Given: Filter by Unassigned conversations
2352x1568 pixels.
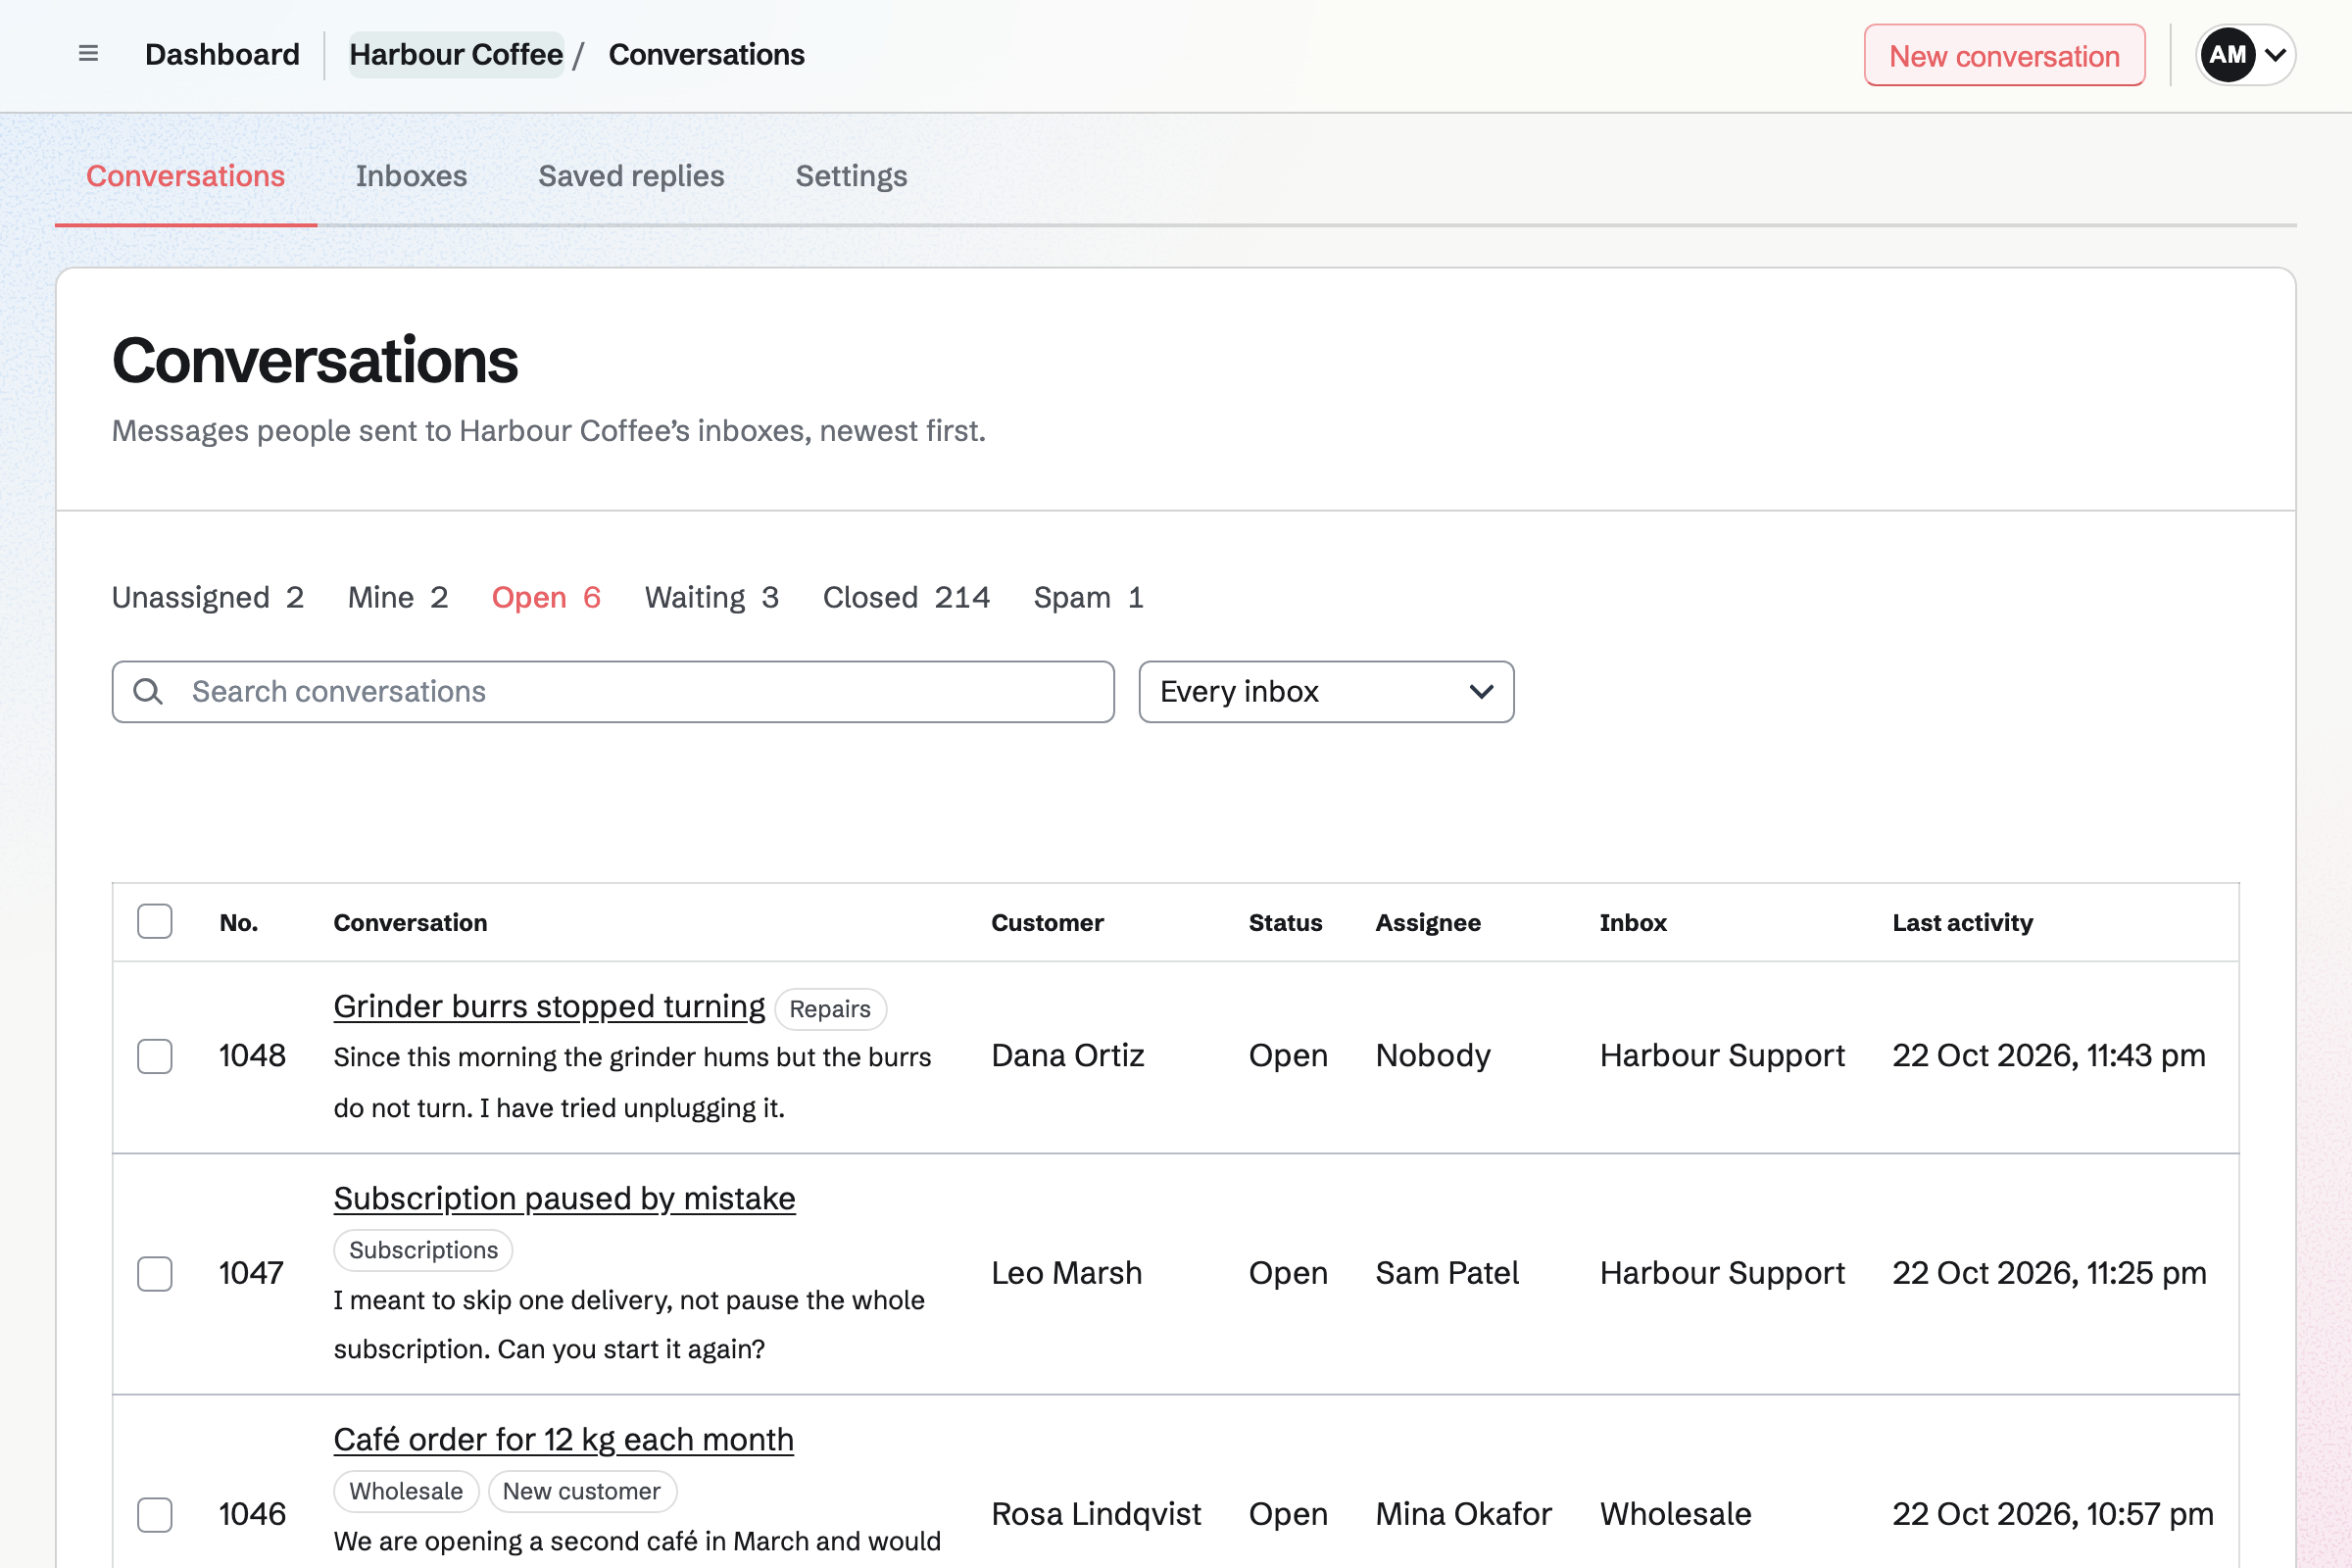Looking at the screenshot, I should tap(208, 597).
